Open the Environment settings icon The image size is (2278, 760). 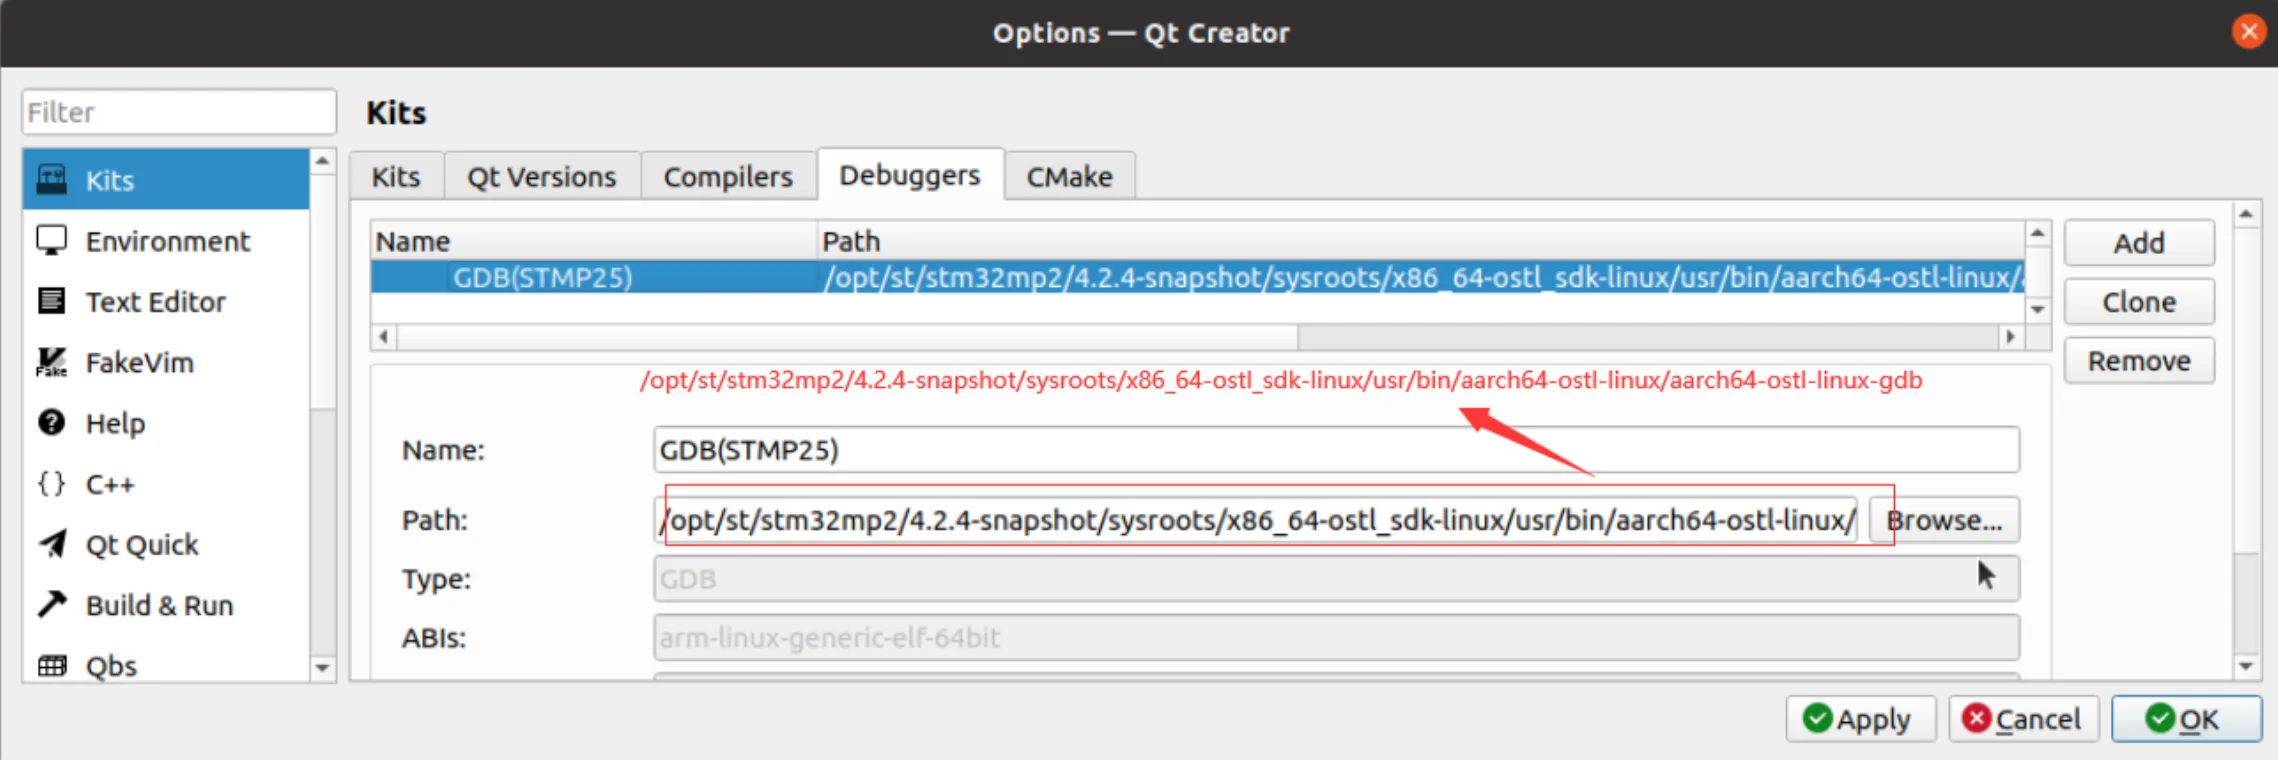(52, 240)
